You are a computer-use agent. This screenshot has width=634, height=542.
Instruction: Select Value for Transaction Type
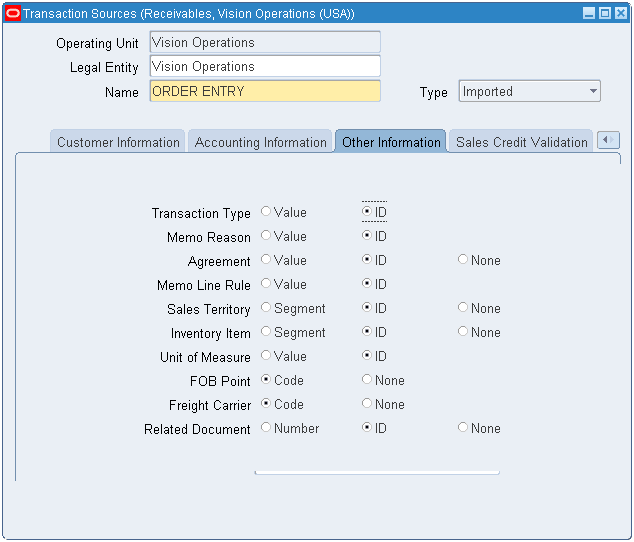(266, 212)
